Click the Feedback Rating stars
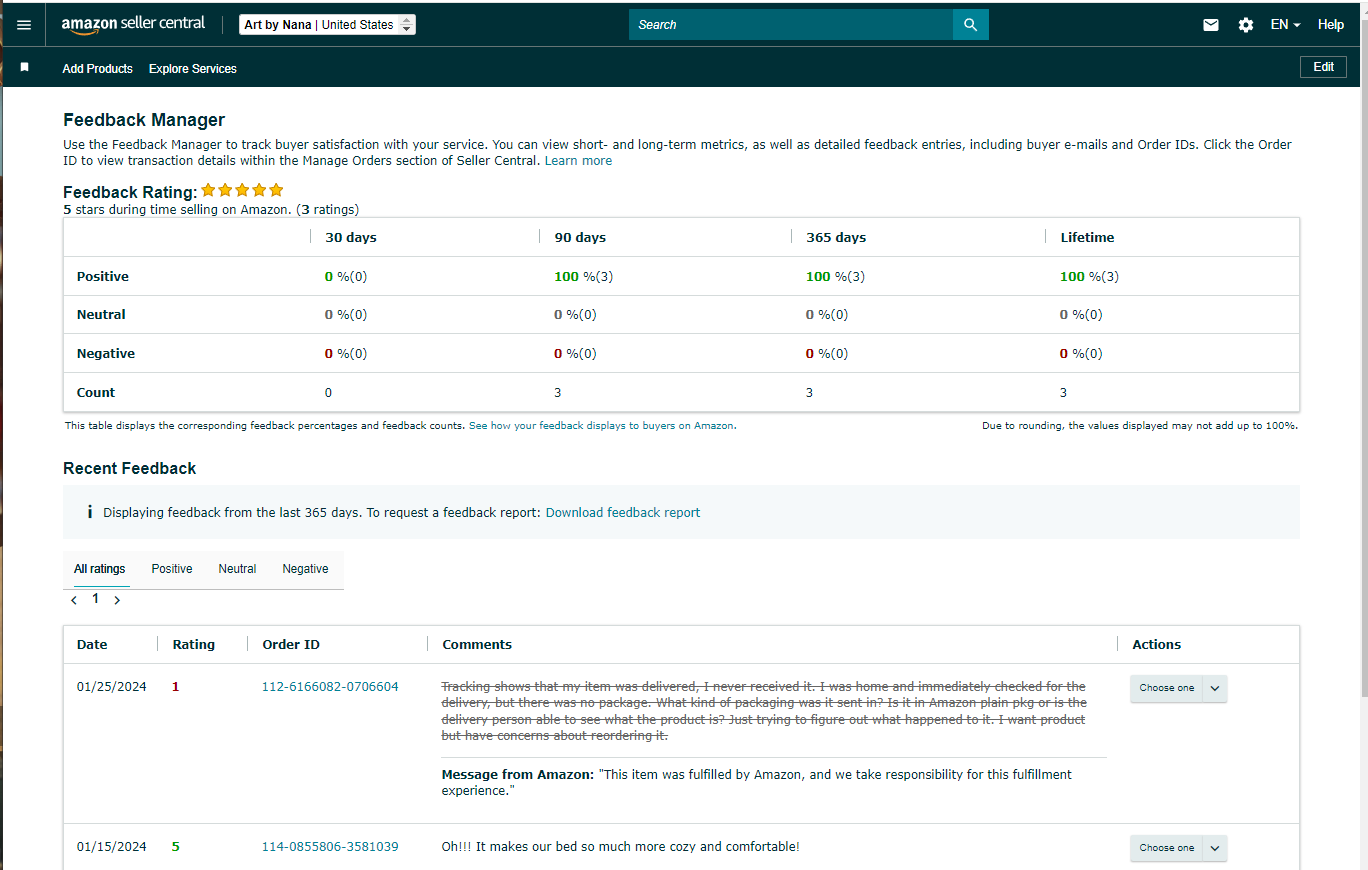Viewport: 1368px width, 870px height. tap(242, 190)
